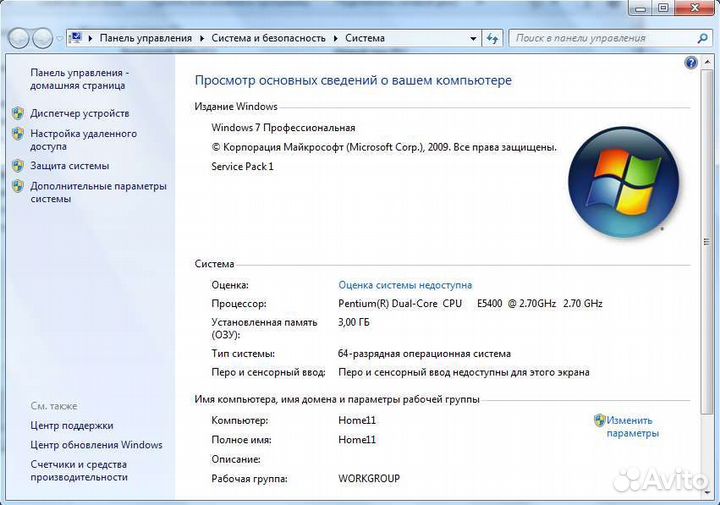720x505 pixels.
Task: Open recent pages dropdown beside navigation arrows
Action: pos(60,39)
